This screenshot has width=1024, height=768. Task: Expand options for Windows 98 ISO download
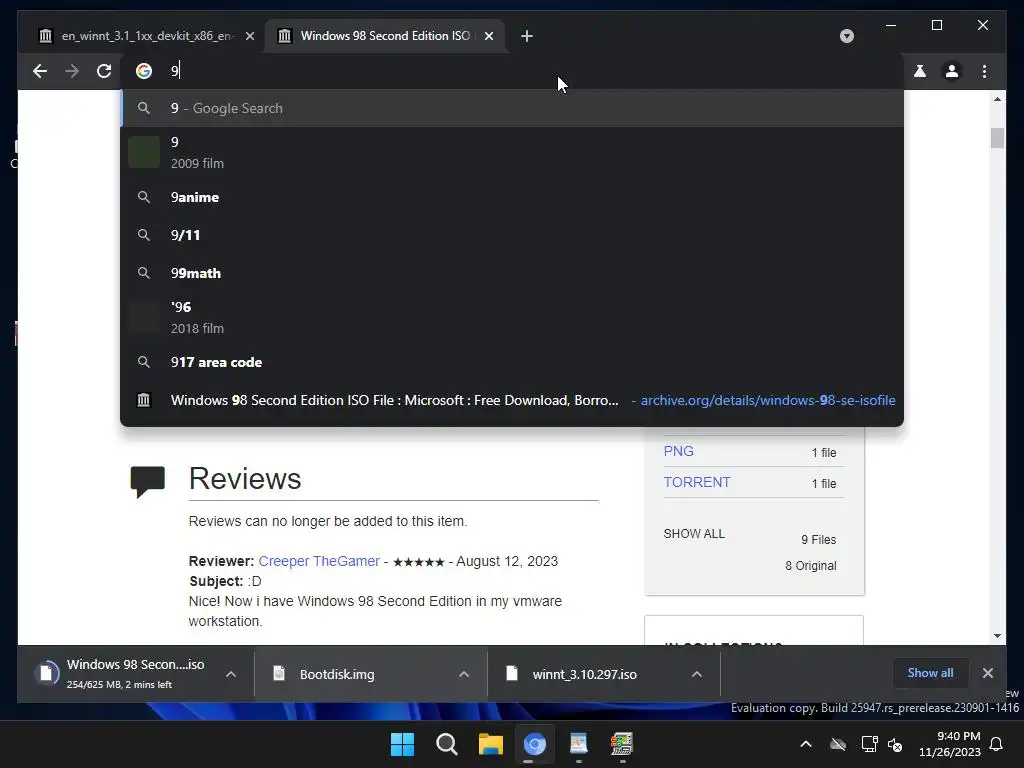click(231, 674)
